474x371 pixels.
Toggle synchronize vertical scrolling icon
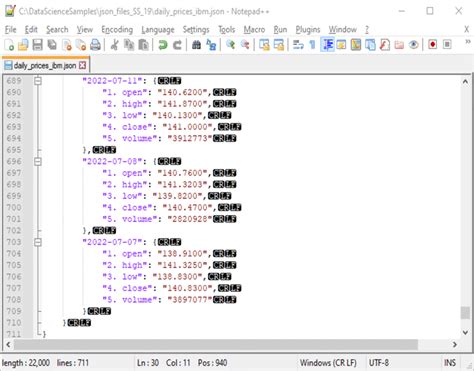(264, 45)
